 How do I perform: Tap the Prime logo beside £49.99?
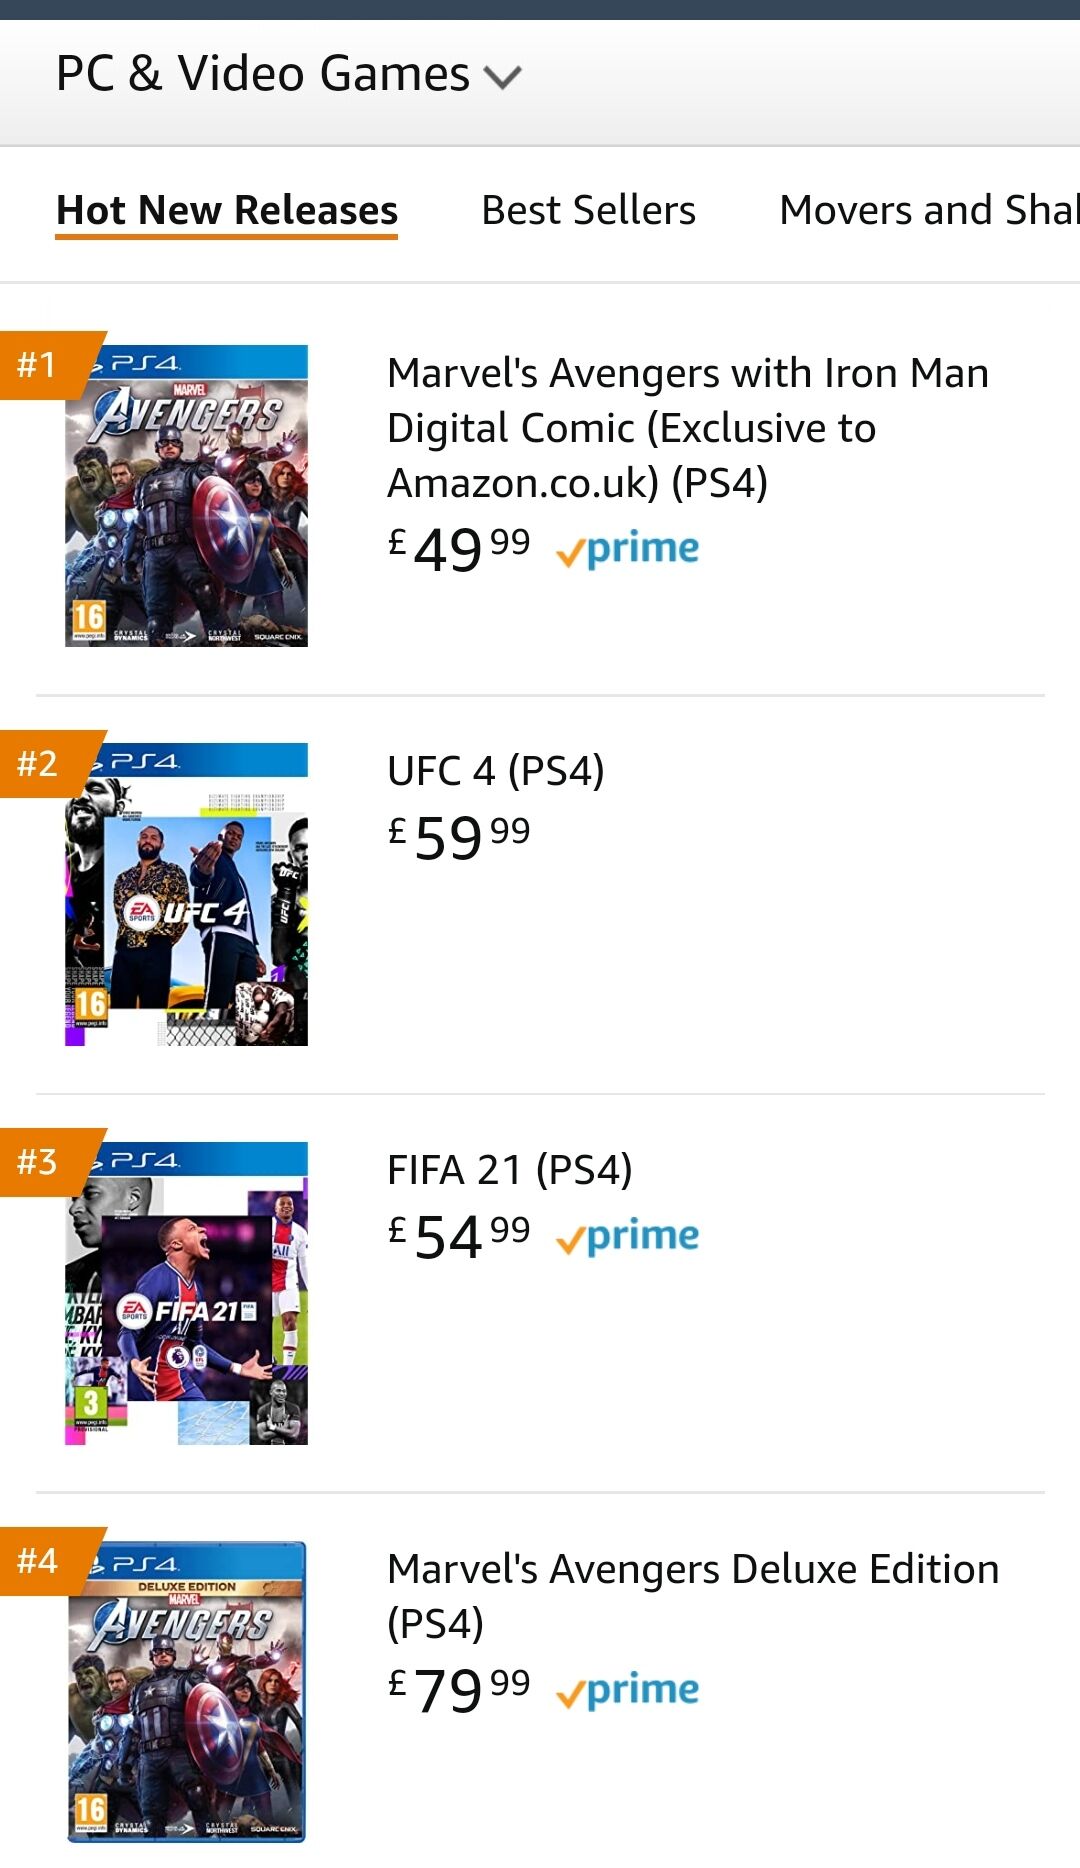[x=627, y=549]
